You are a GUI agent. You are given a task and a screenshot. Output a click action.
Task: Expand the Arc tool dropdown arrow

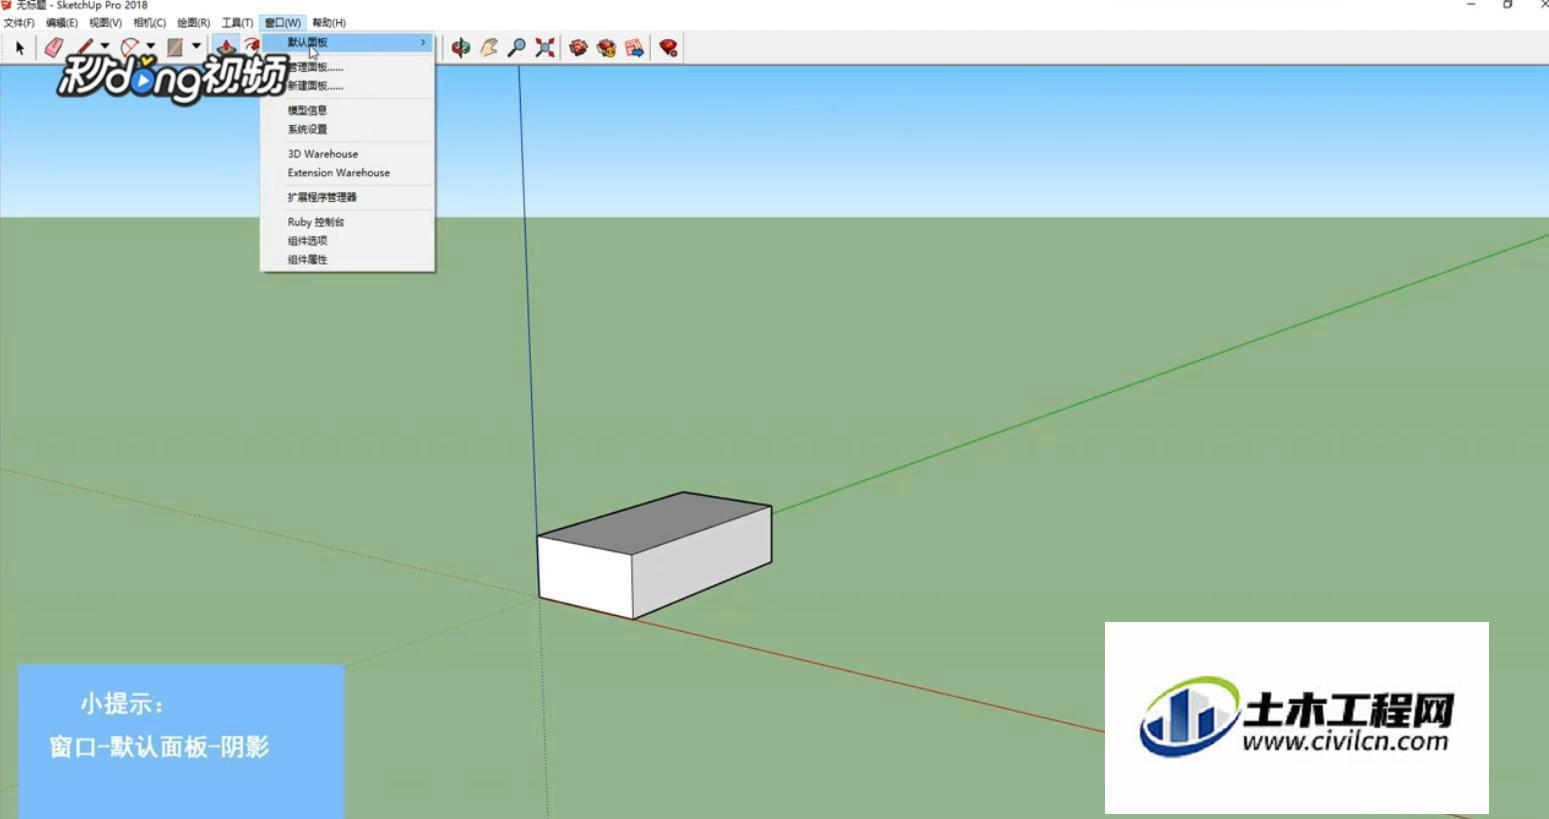(x=151, y=46)
